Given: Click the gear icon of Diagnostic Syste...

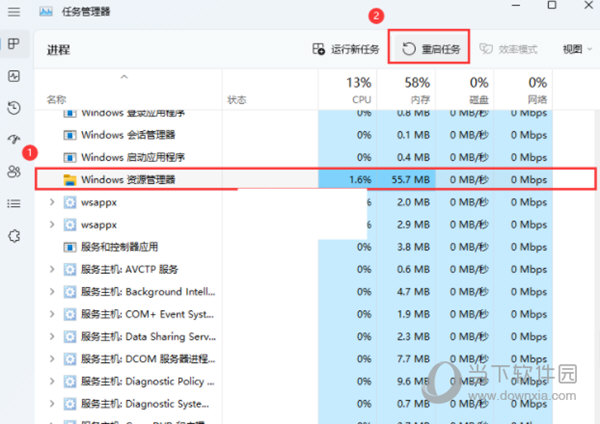Looking at the screenshot, I should pos(70,404).
